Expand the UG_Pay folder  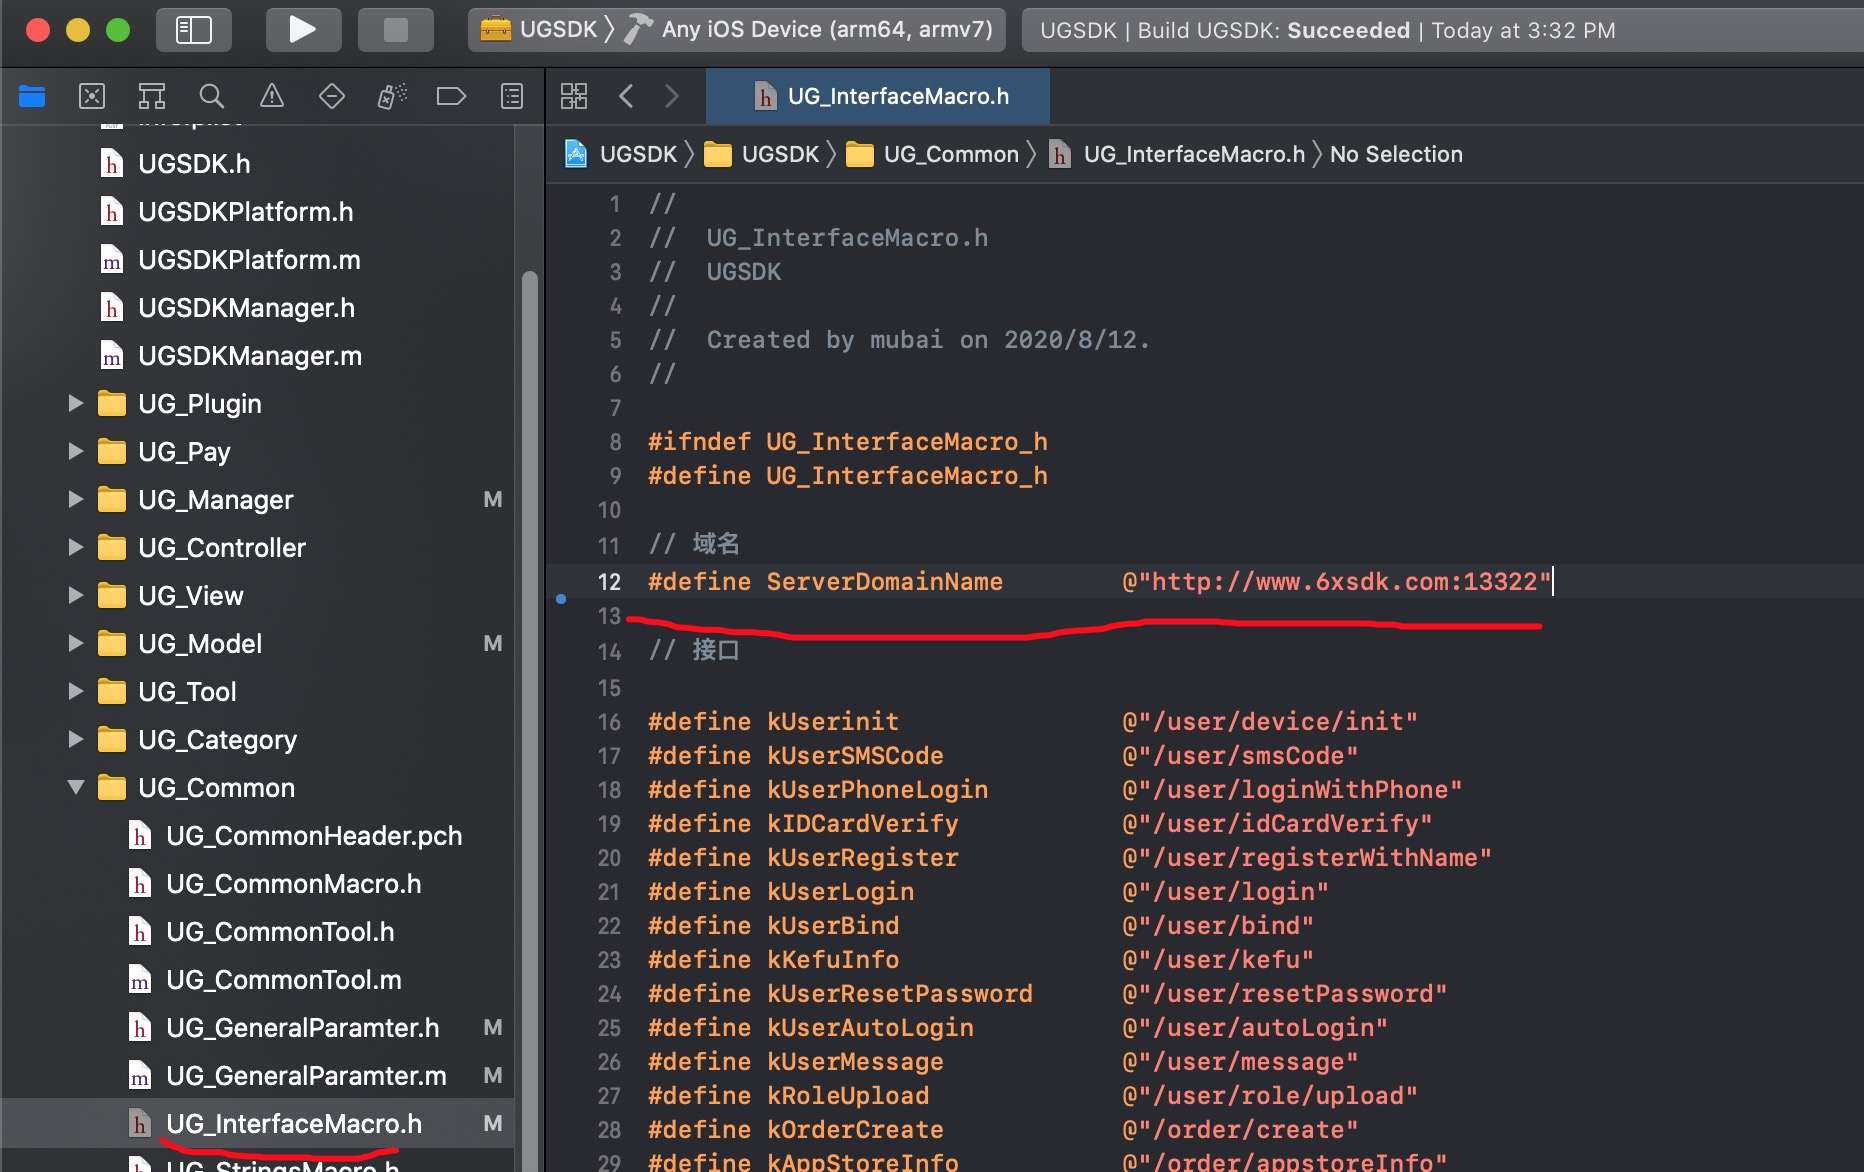point(75,451)
